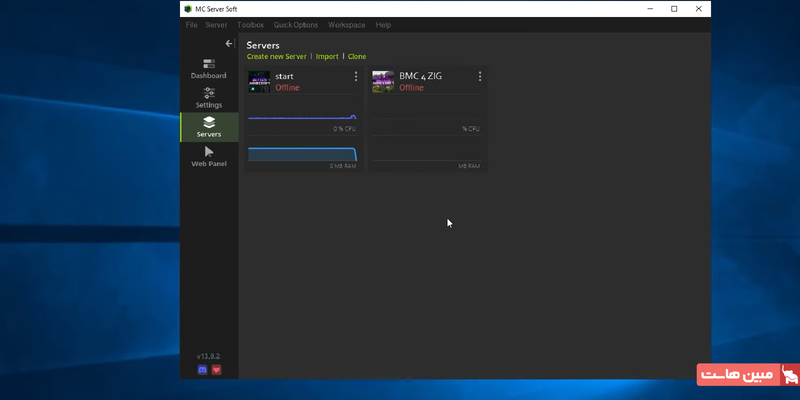Open the Workspace menu
The image size is (800, 400).
coord(346,25)
